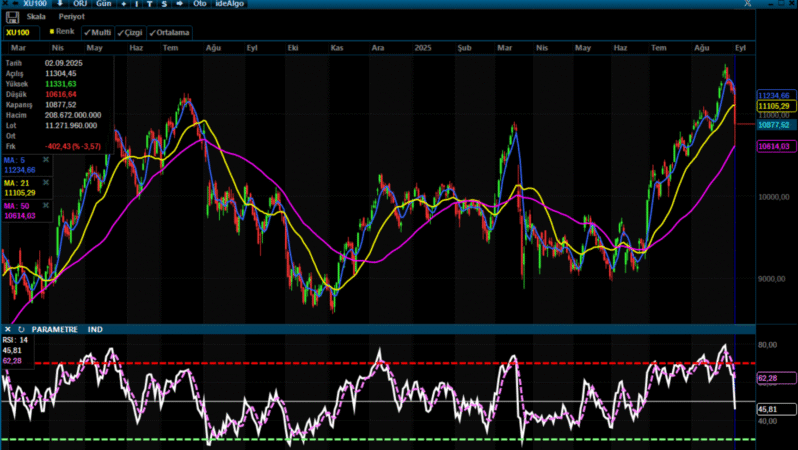The image size is (798, 450).
Task: Click the Yüksek value 11331,63
Action: [x=61, y=84]
